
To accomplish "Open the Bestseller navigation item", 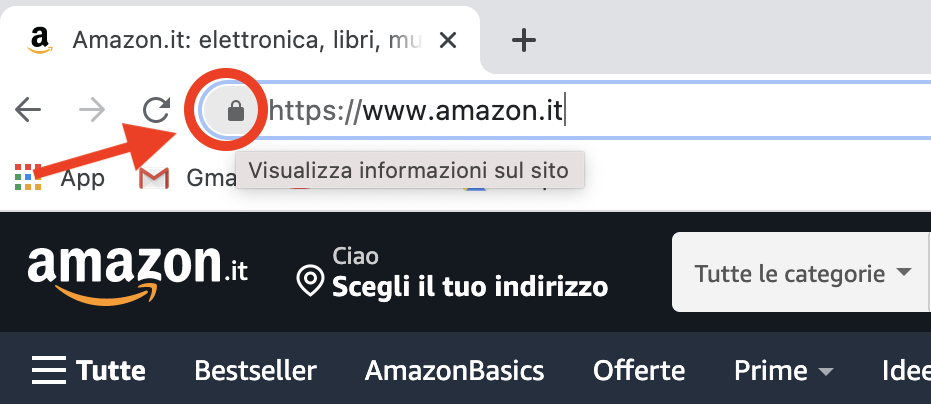I will pos(255,371).
